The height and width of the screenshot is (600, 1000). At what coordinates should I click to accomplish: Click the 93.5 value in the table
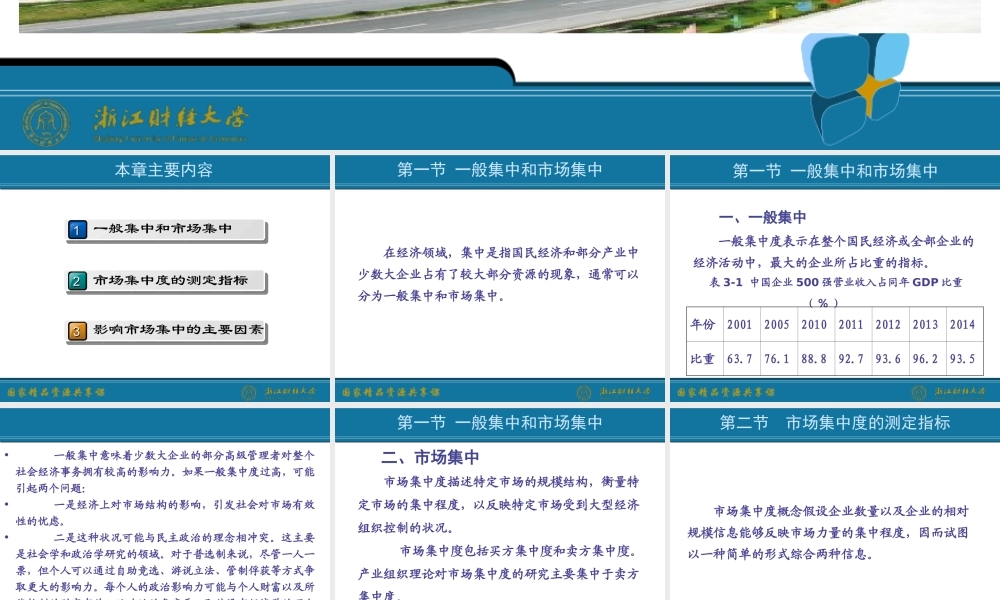coord(962,360)
